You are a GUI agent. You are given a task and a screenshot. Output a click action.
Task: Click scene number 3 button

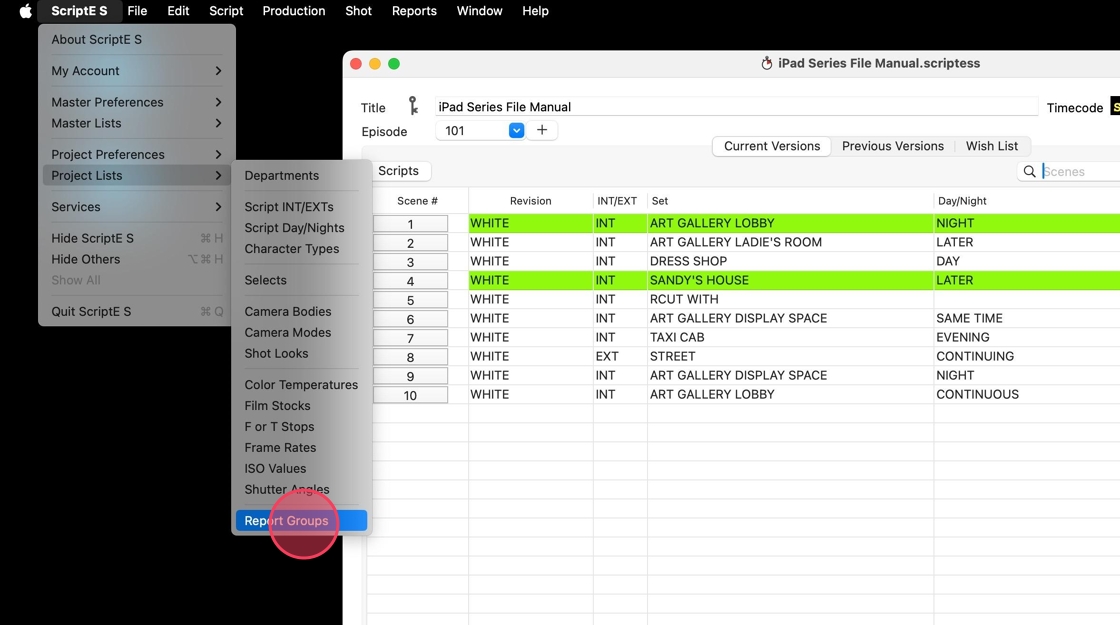pyautogui.click(x=410, y=262)
